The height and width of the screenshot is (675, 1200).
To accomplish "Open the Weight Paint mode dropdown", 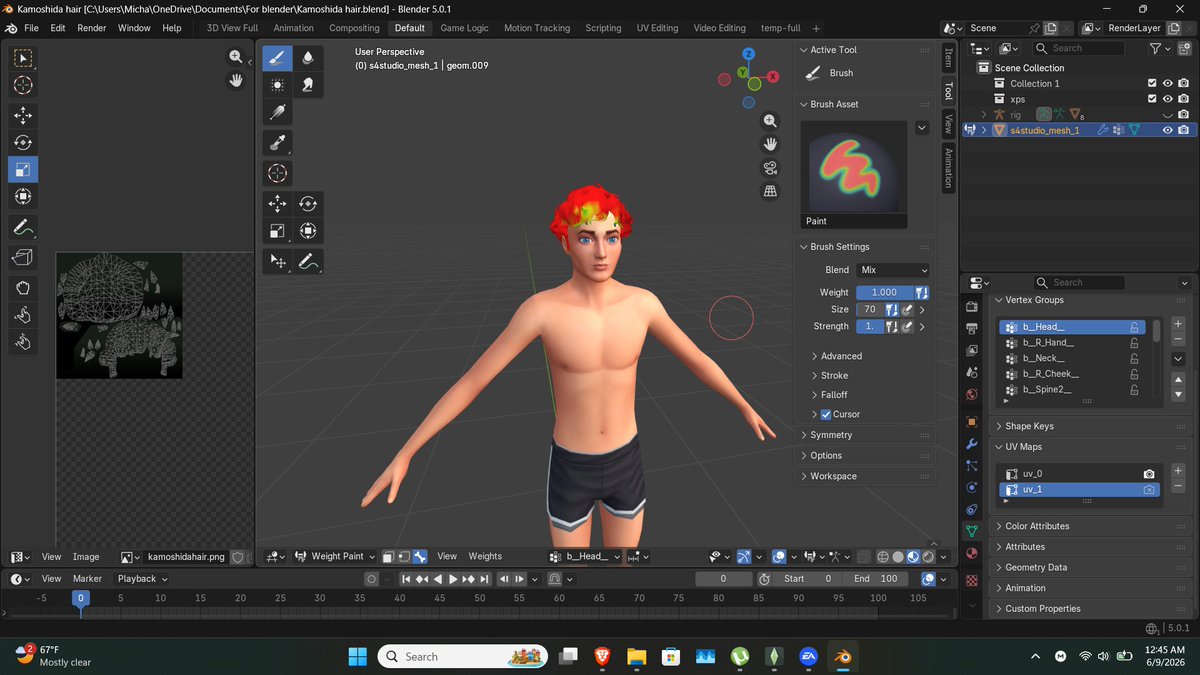I will pyautogui.click(x=335, y=556).
